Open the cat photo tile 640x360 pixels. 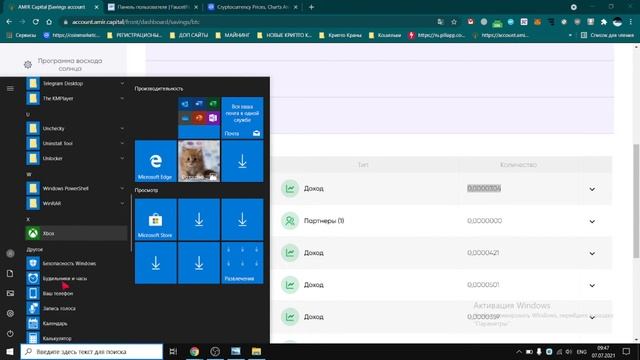coord(199,161)
